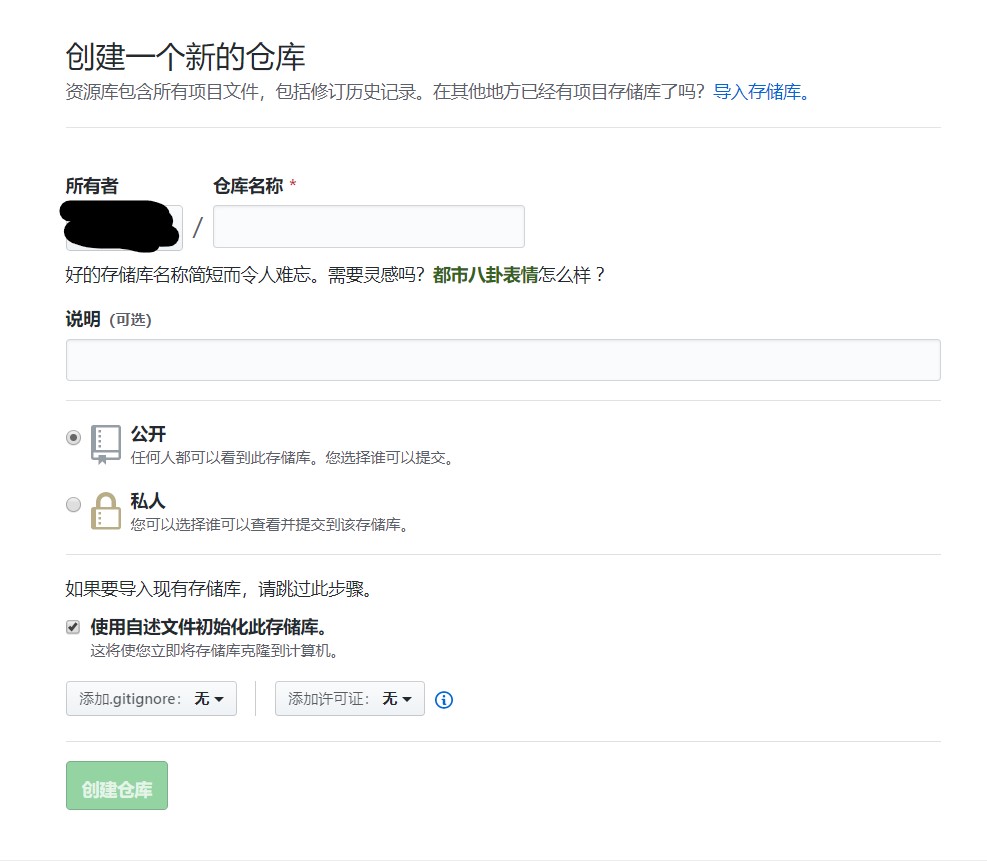The width and height of the screenshot is (987, 867).
Task: Click the 创建仓库 button
Action: pos(116,786)
